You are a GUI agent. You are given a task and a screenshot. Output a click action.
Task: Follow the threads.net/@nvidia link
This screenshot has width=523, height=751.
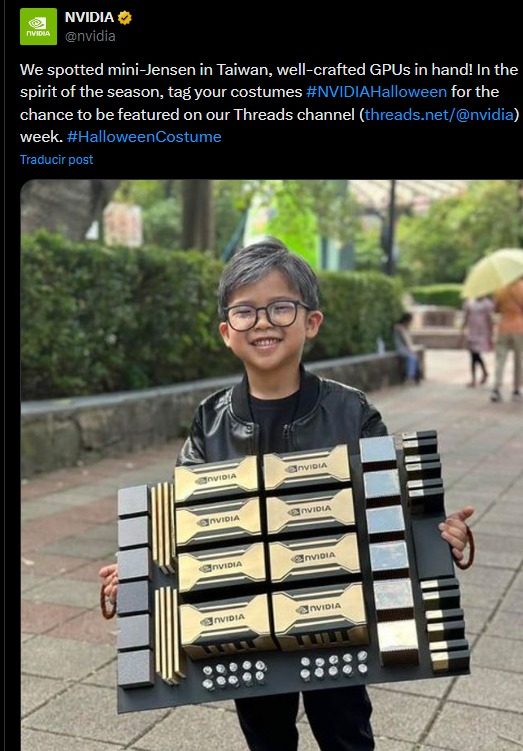[439, 114]
